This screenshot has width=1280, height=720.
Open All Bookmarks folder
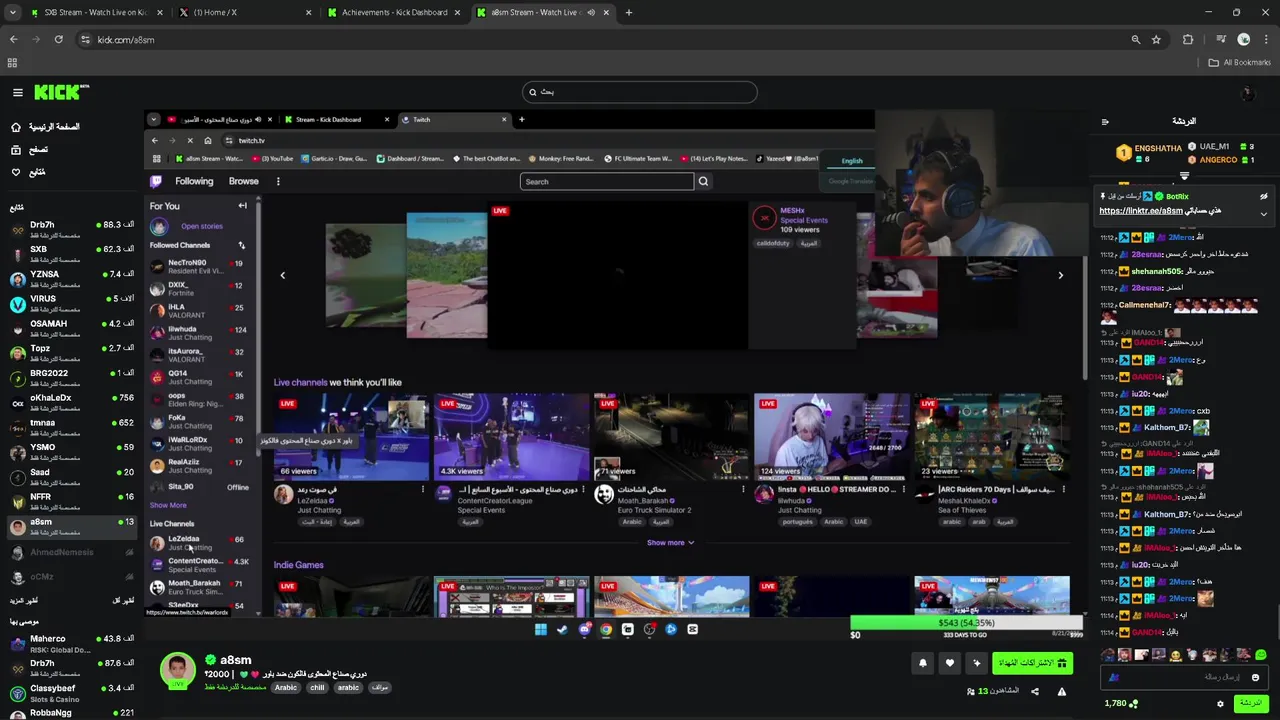[1239, 62]
